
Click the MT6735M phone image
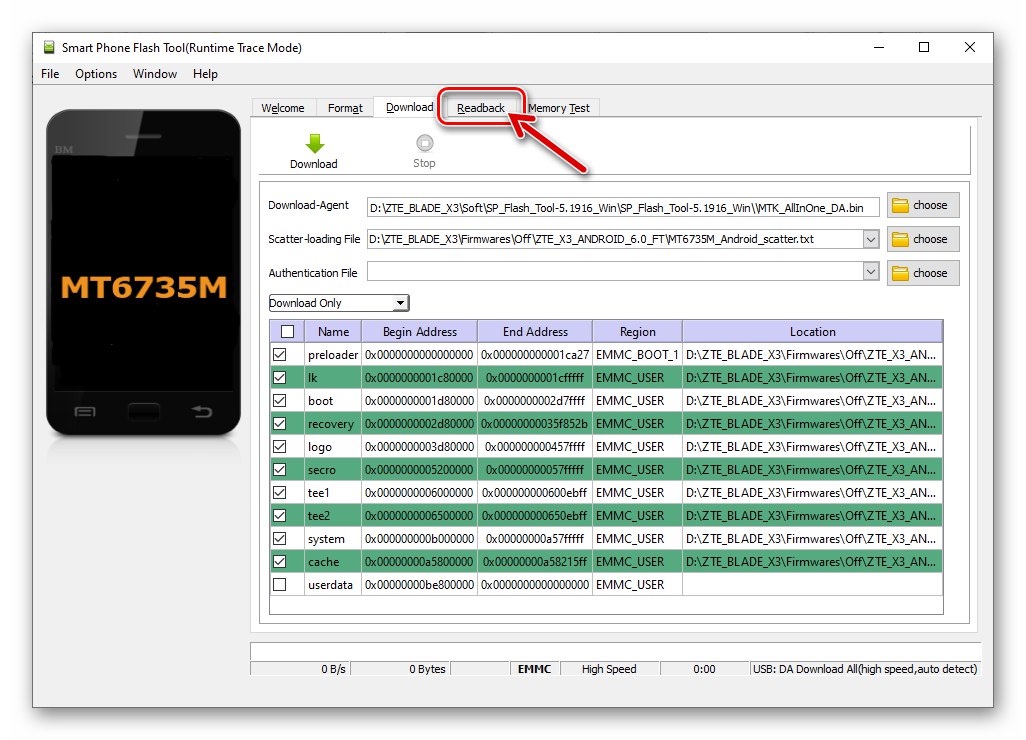point(144,272)
